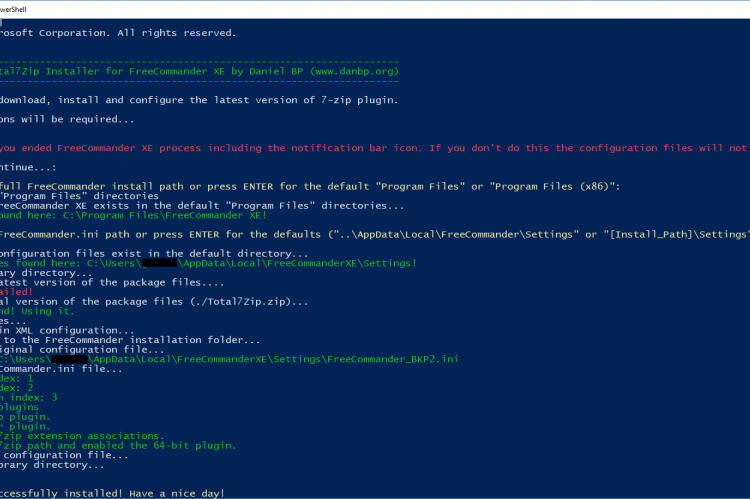750x499 pixels.
Task: Click the green 'index: 3' line
Action: (x=28, y=397)
